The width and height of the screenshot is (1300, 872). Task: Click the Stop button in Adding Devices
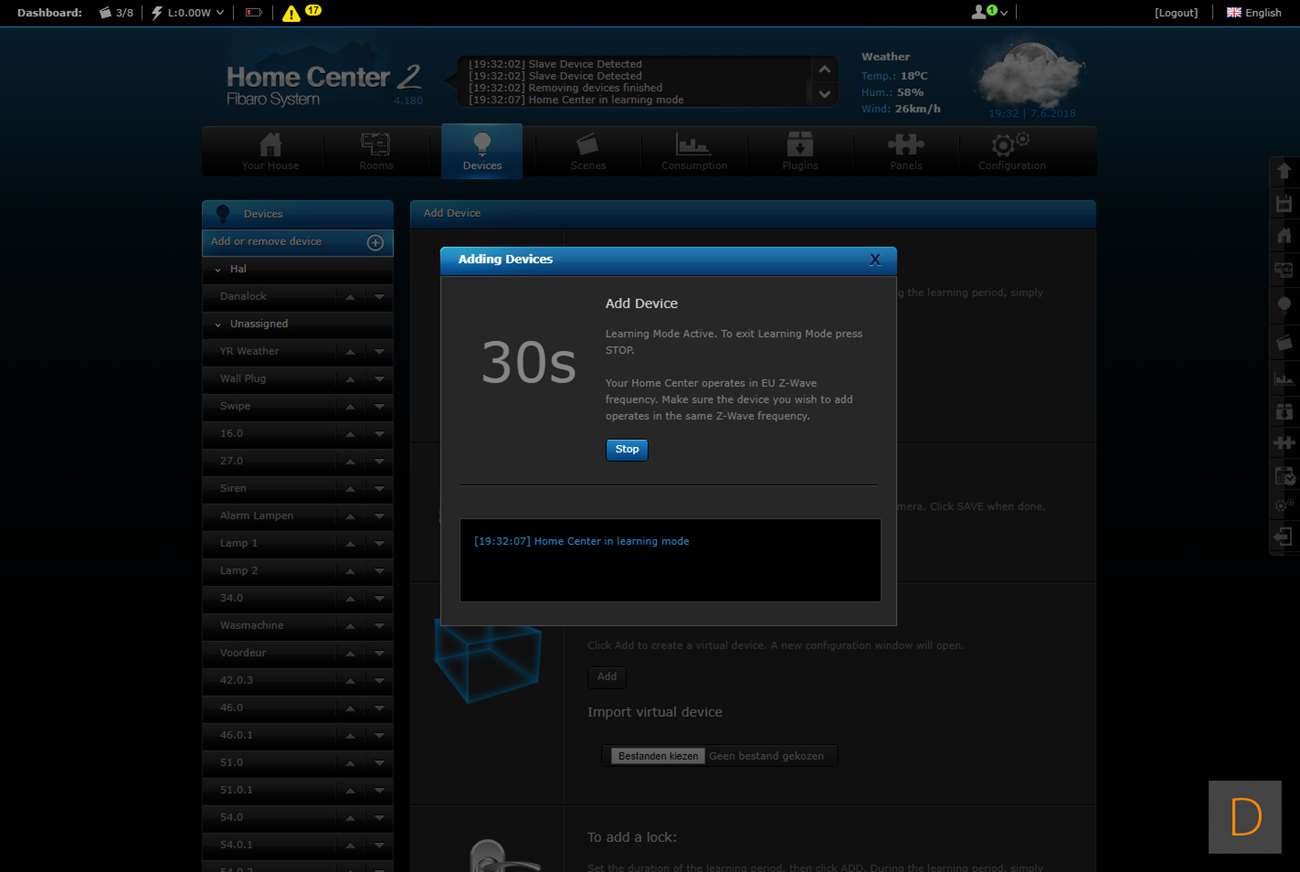point(627,450)
